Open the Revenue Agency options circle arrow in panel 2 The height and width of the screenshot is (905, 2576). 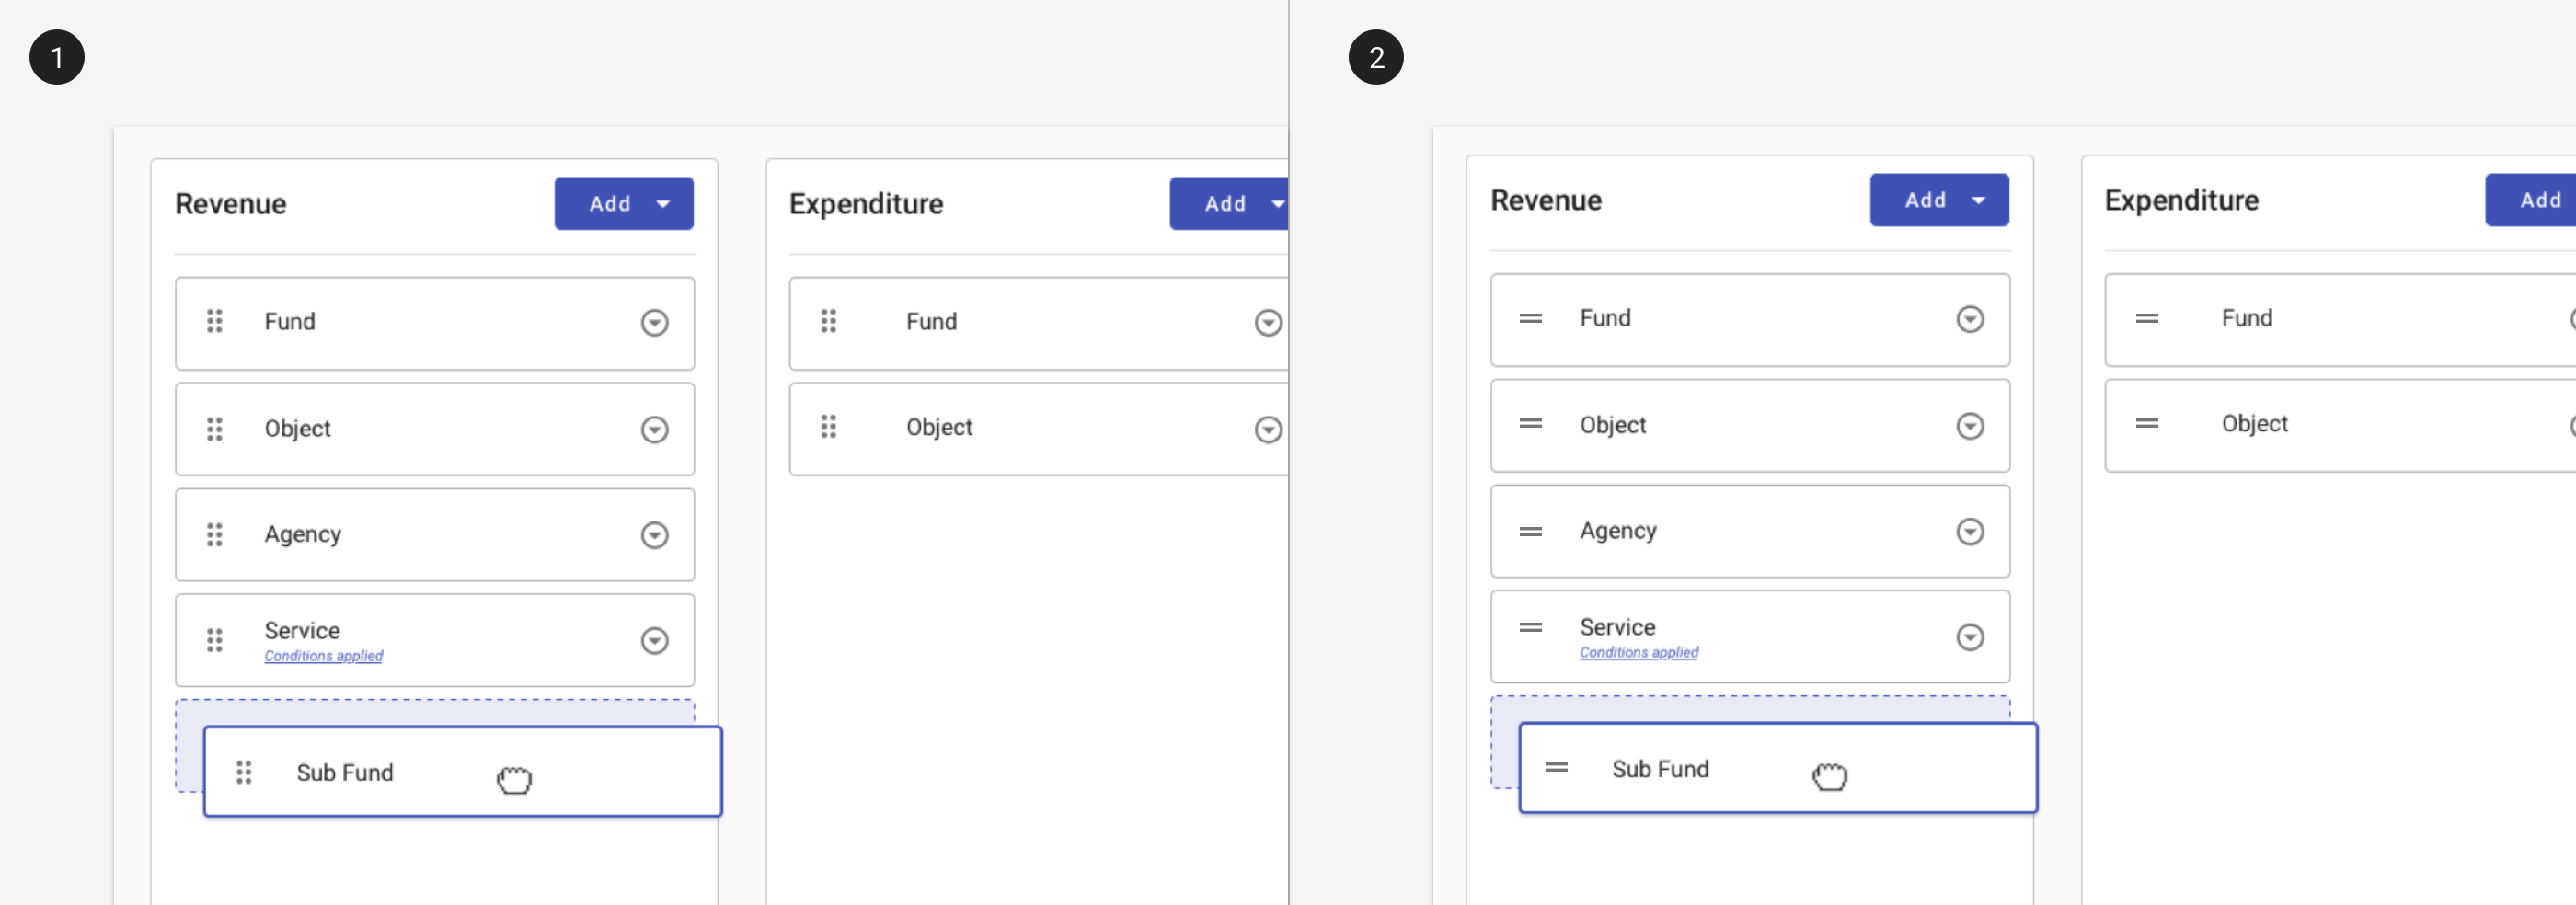tap(1969, 532)
